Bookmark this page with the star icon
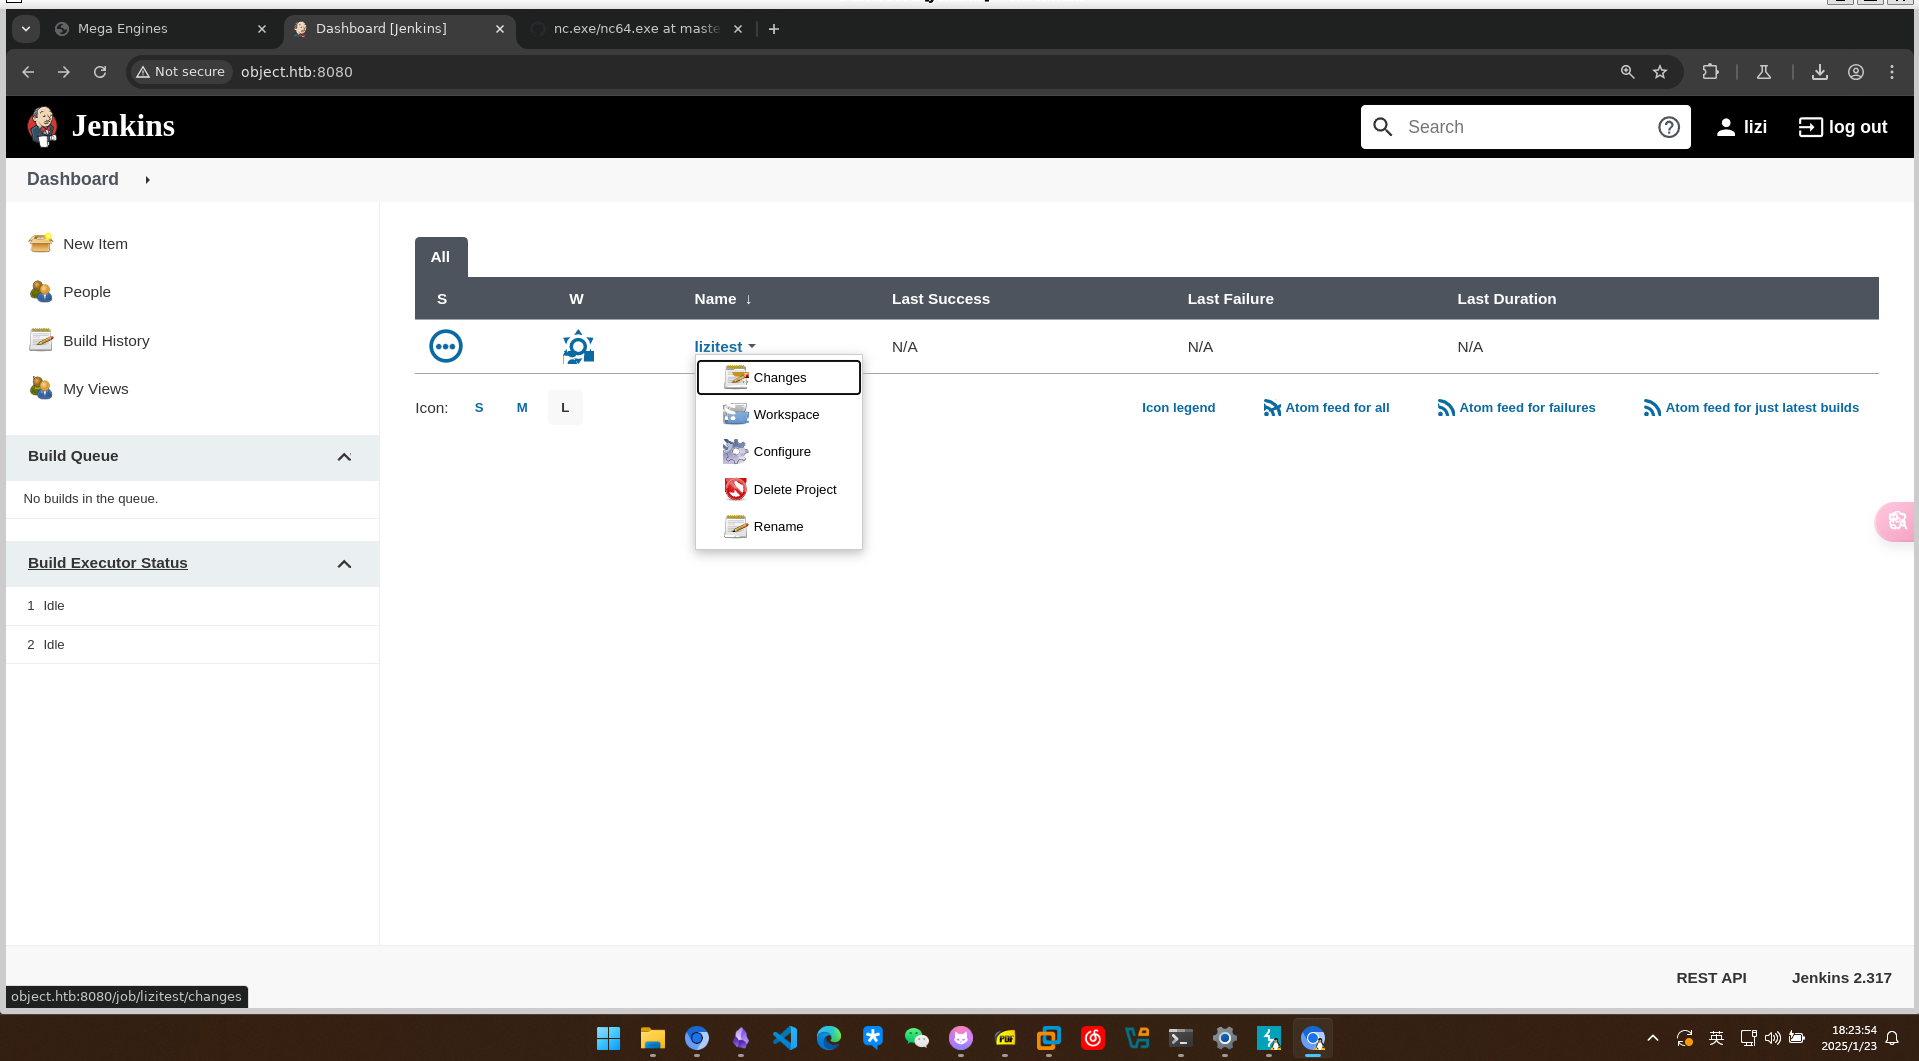 coord(1660,72)
